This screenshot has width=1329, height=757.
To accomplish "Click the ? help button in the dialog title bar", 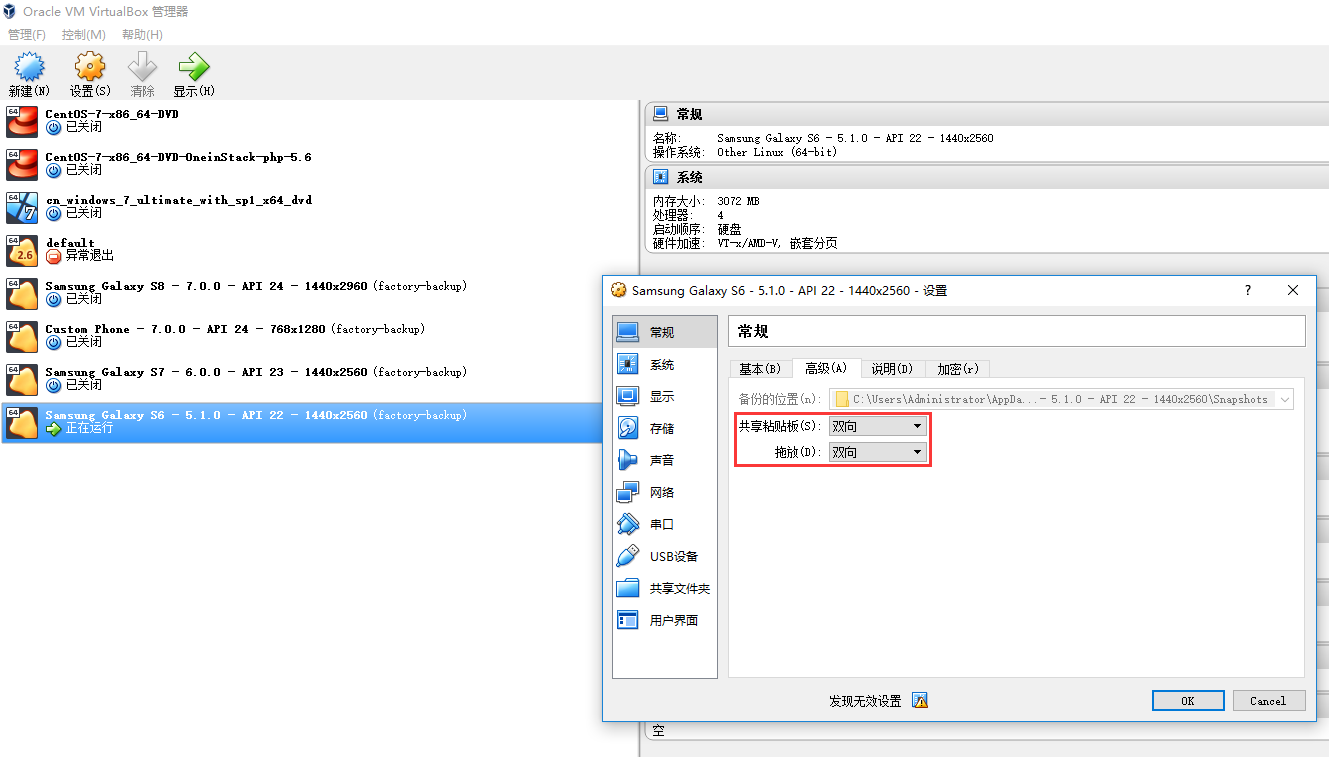I will click(1247, 290).
